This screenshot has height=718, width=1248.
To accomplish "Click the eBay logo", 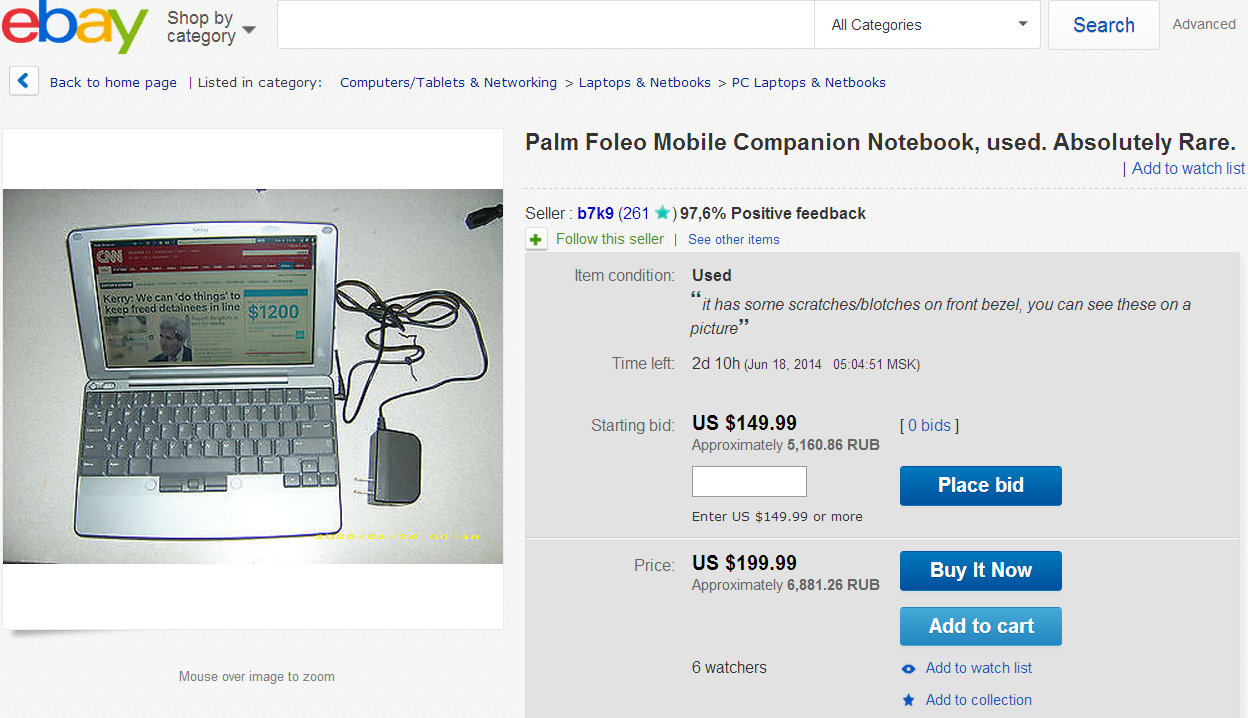I will 74,27.
